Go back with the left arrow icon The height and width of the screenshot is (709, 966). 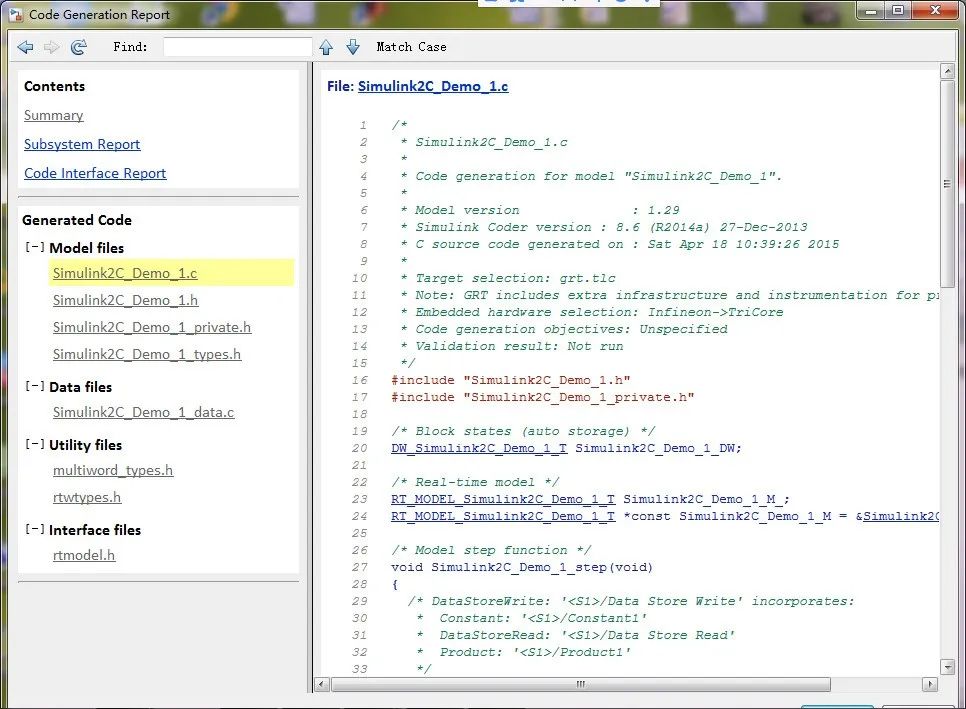coord(25,47)
